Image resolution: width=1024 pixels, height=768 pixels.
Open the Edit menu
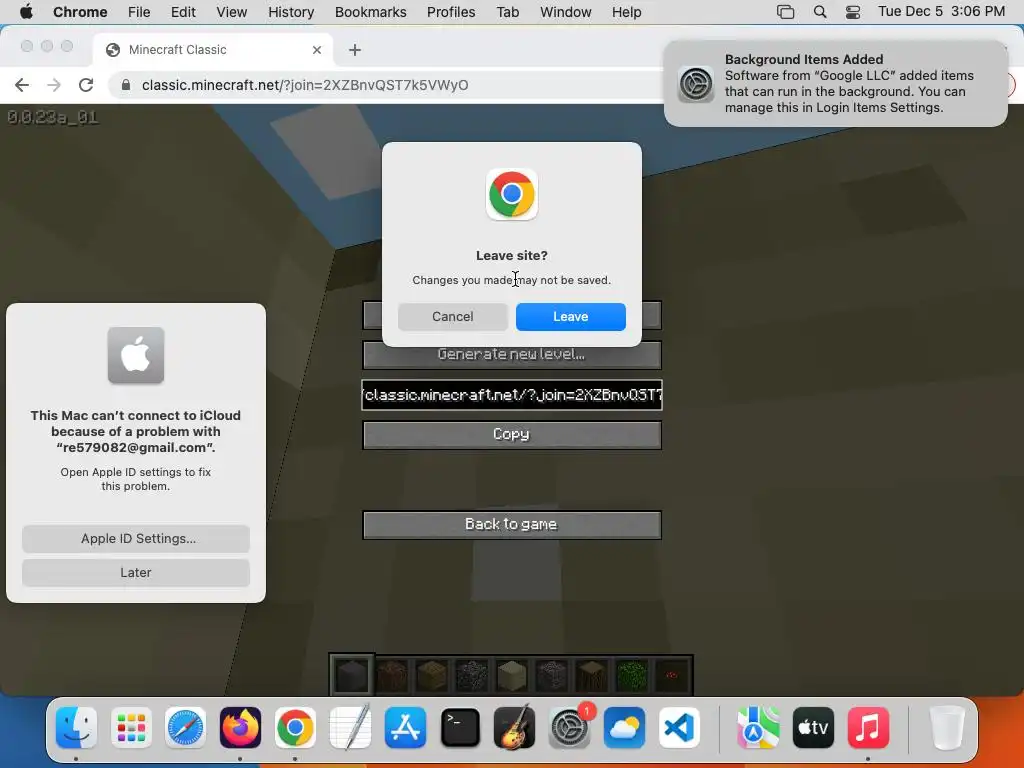(183, 12)
